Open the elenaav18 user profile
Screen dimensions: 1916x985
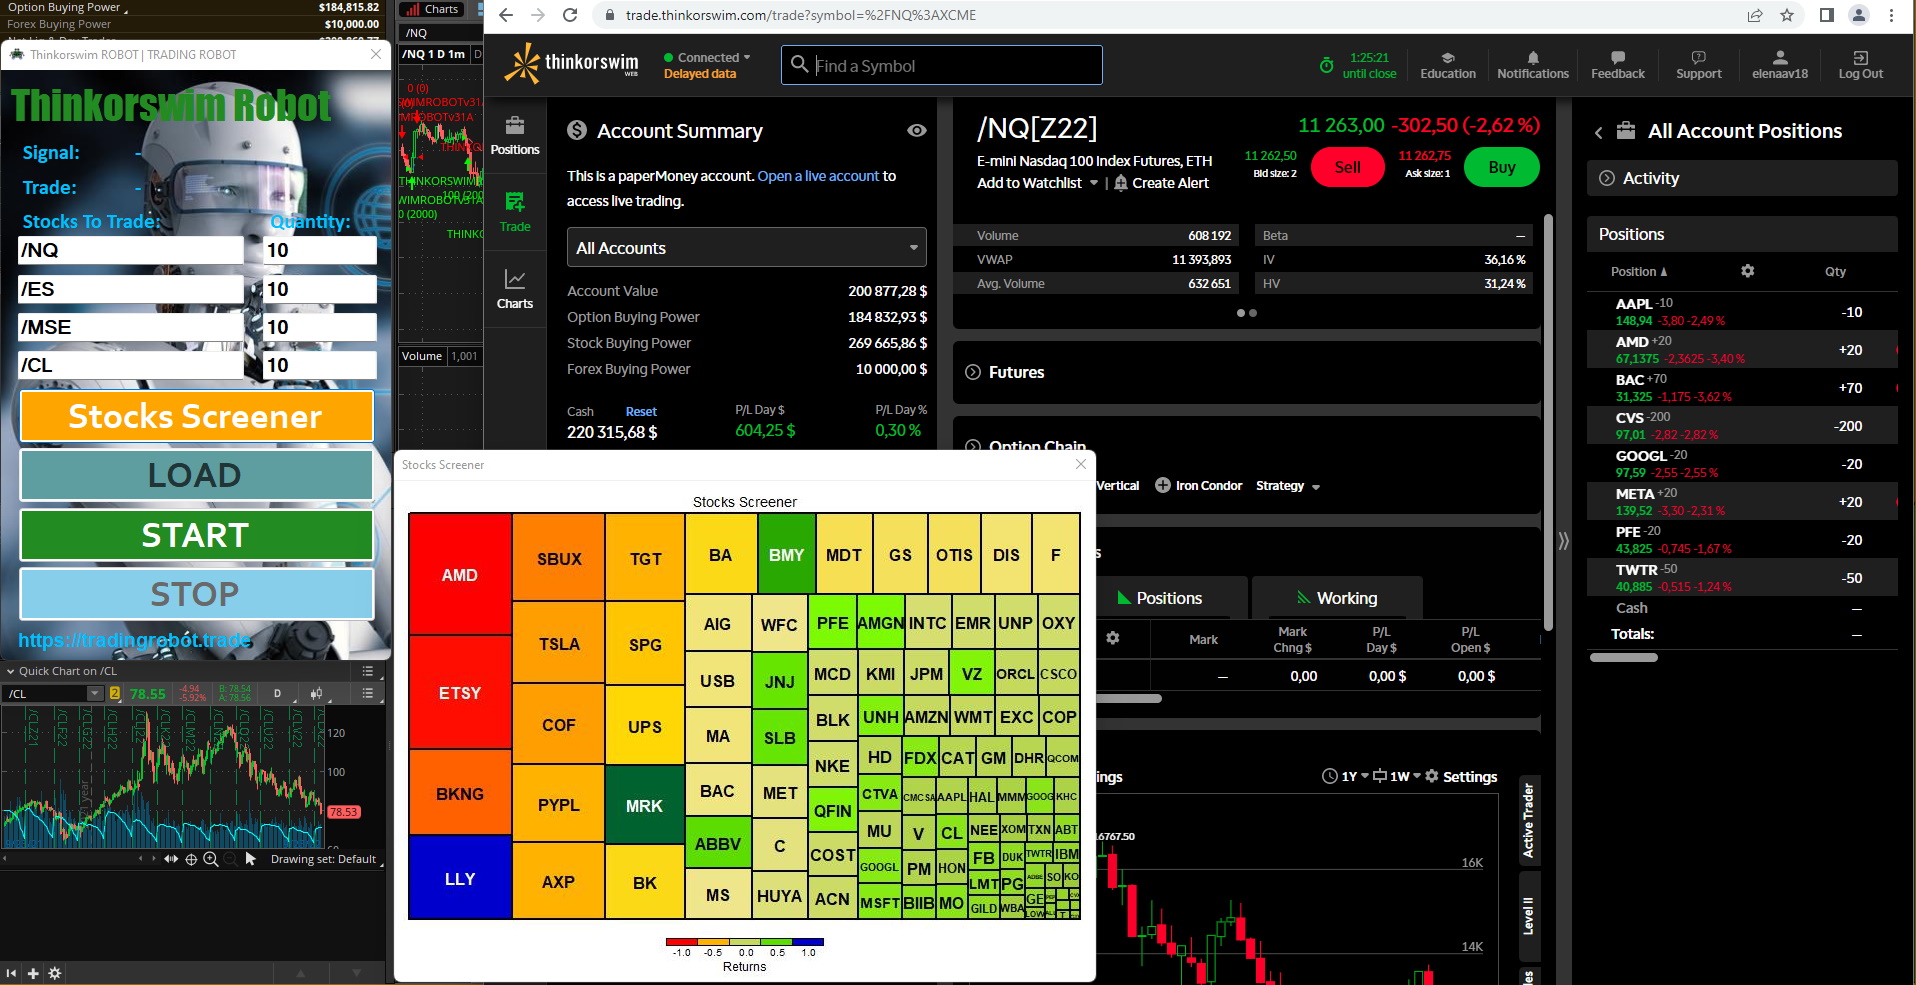pyautogui.click(x=1779, y=65)
